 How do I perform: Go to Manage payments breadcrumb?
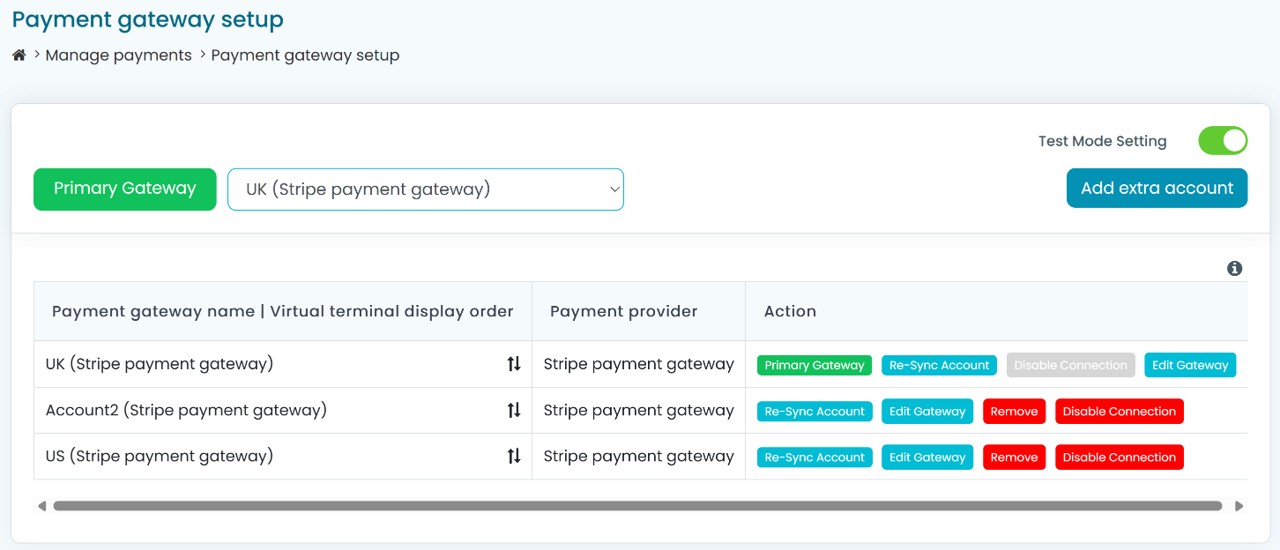pyautogui.click(x=118, y=55)
